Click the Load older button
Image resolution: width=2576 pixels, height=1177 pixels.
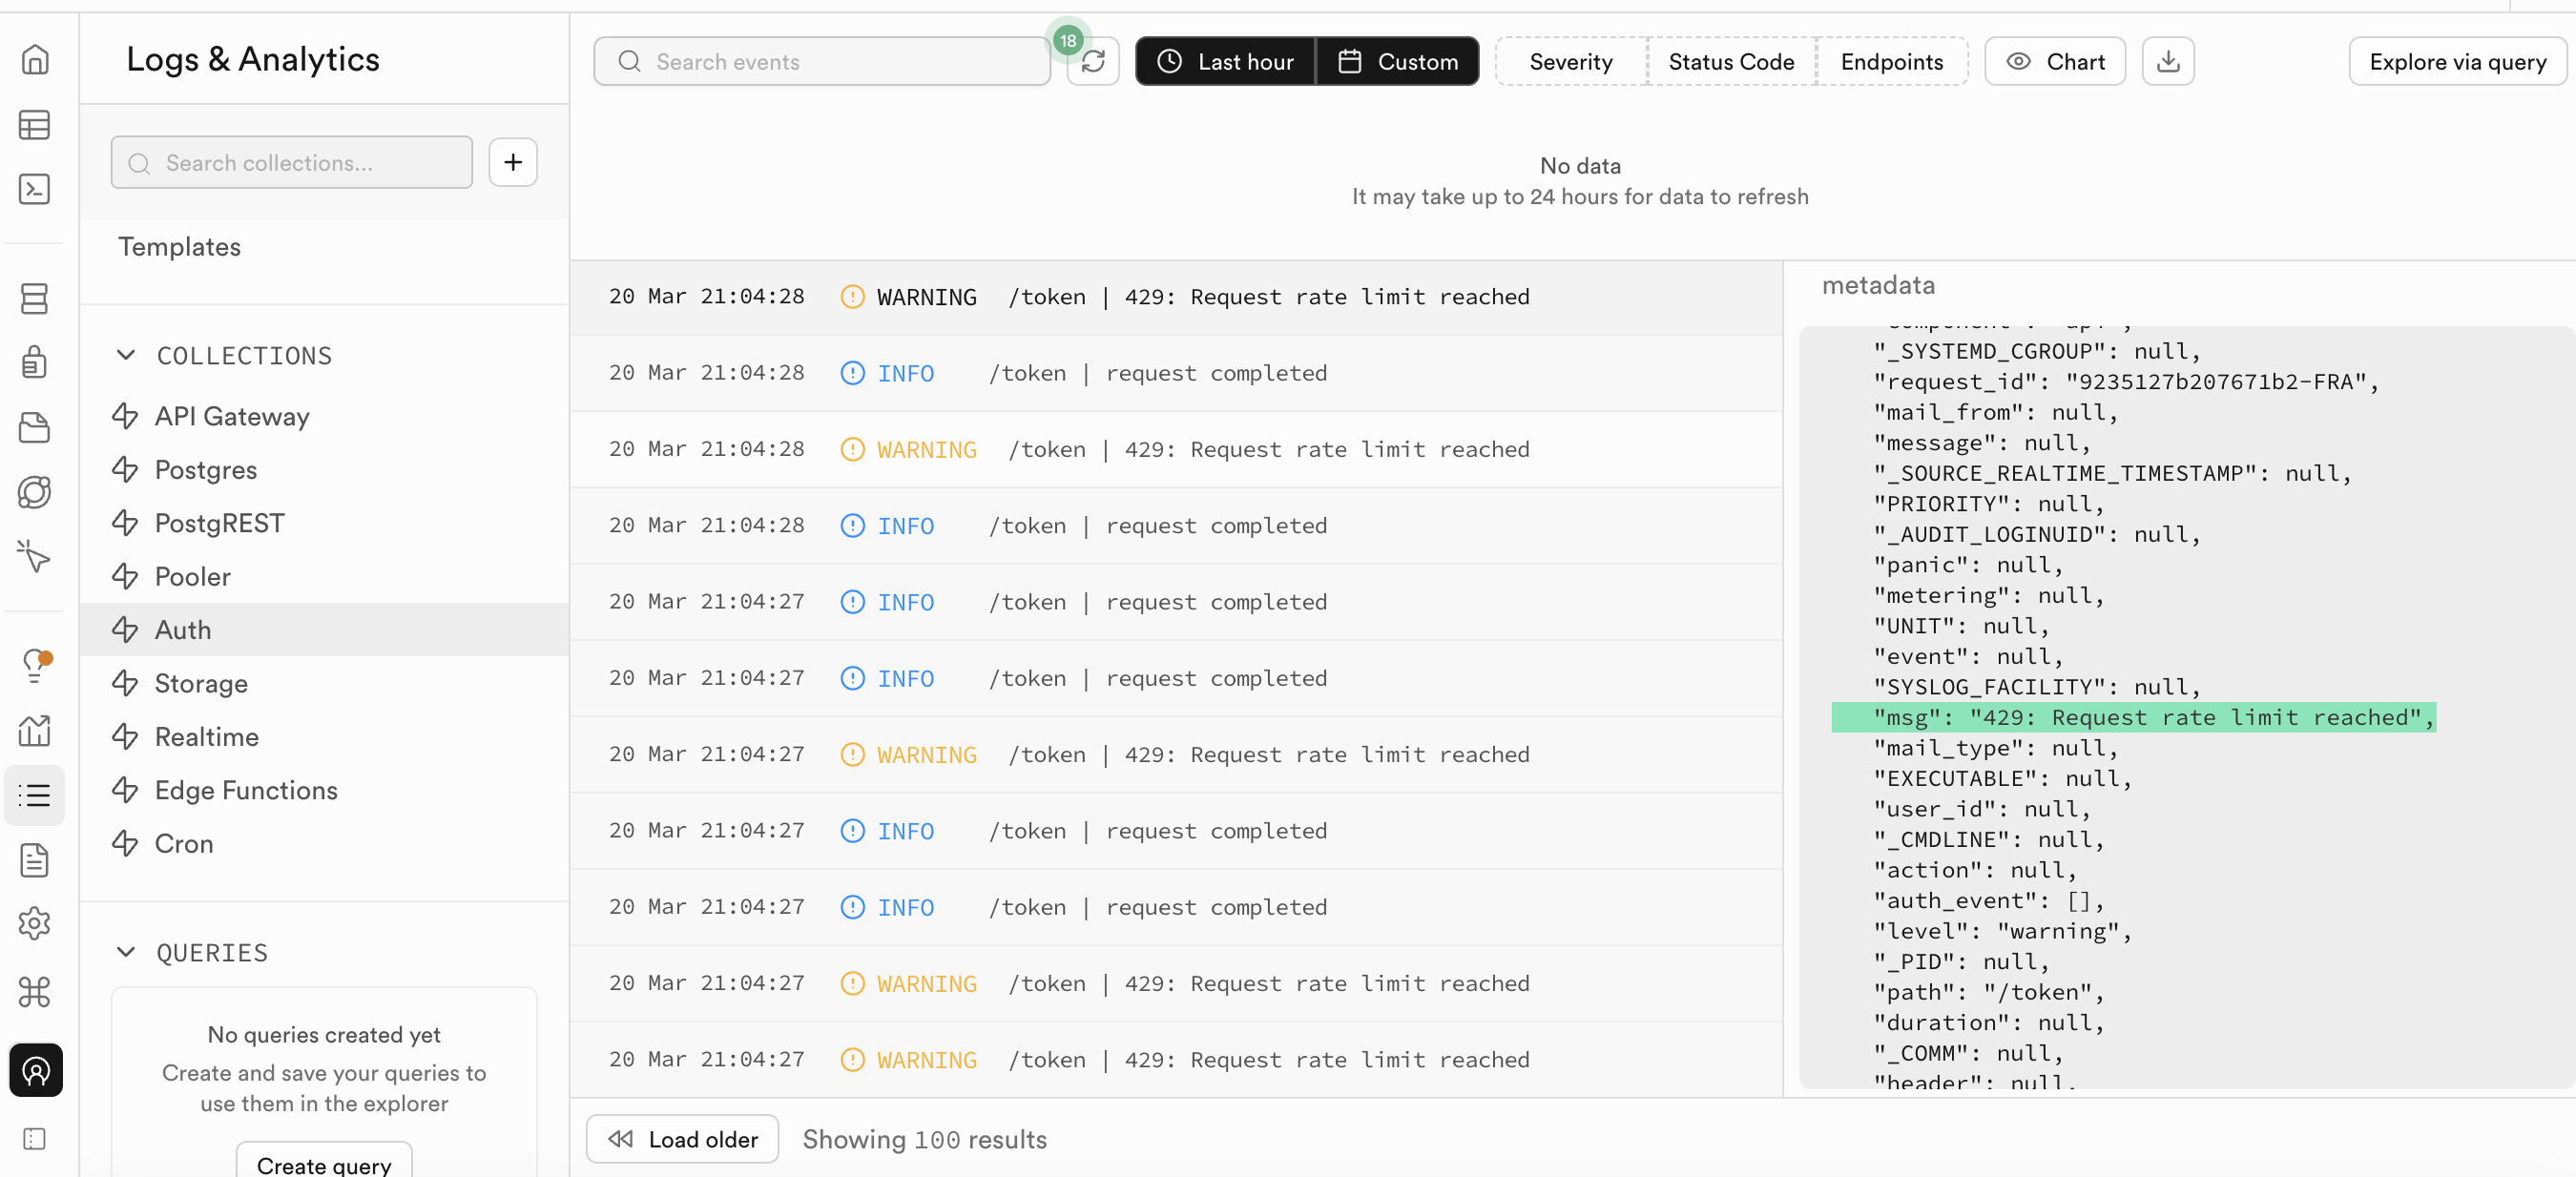[682, 1139]
